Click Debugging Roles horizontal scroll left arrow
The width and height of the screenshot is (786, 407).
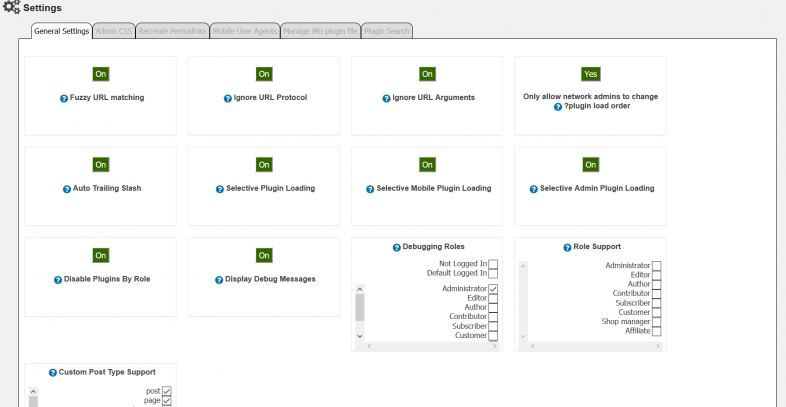point(369,346)
